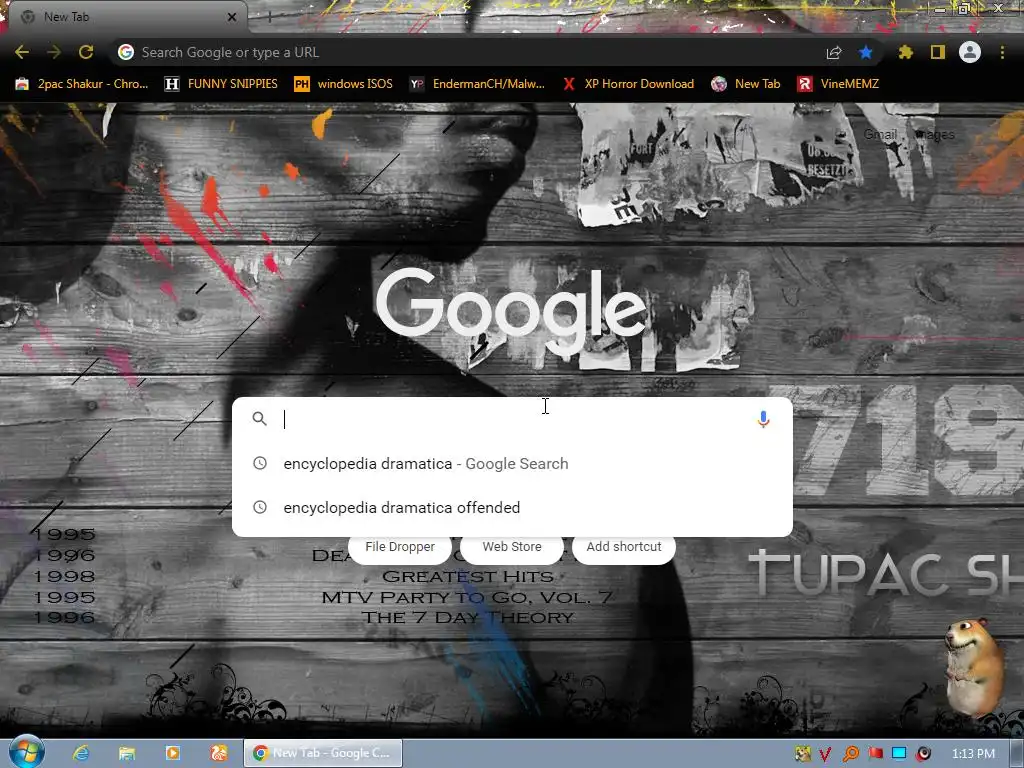The height and width of the screenshot is (768, 1024).
Task: Click the Google logo
Action: 511,310
